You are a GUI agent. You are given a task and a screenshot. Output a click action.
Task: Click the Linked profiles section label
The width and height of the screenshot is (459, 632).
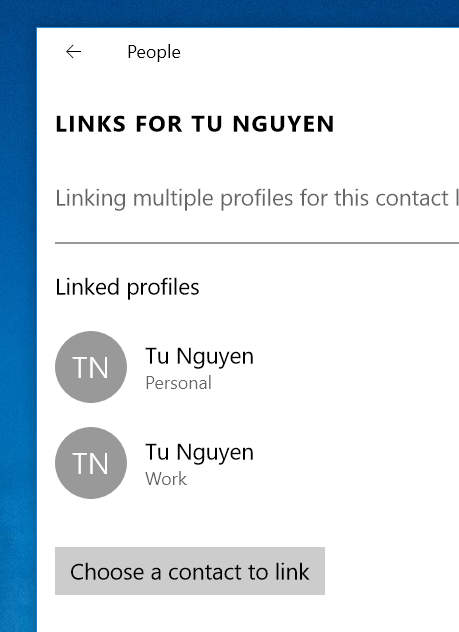tap(127, 287)
